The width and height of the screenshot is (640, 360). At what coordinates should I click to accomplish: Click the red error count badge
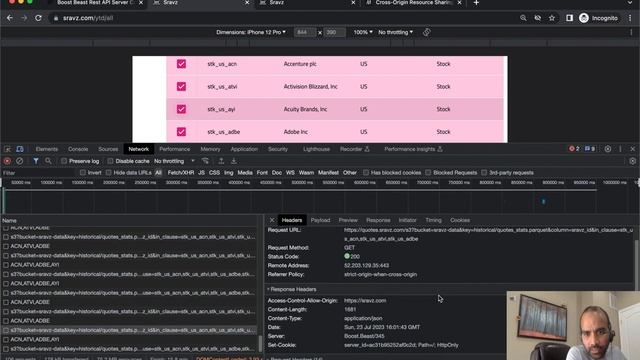(x=574, y=149)
